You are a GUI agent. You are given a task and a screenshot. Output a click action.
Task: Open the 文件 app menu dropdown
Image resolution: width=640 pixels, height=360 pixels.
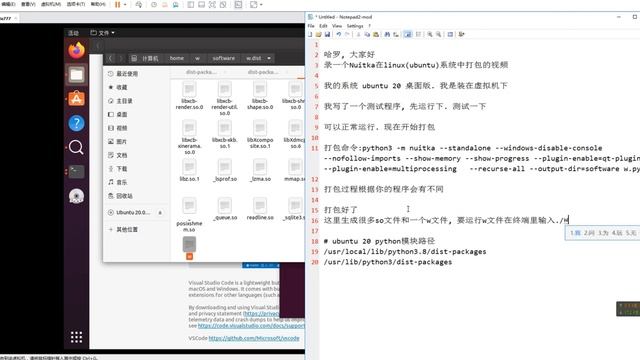[102, 33]
